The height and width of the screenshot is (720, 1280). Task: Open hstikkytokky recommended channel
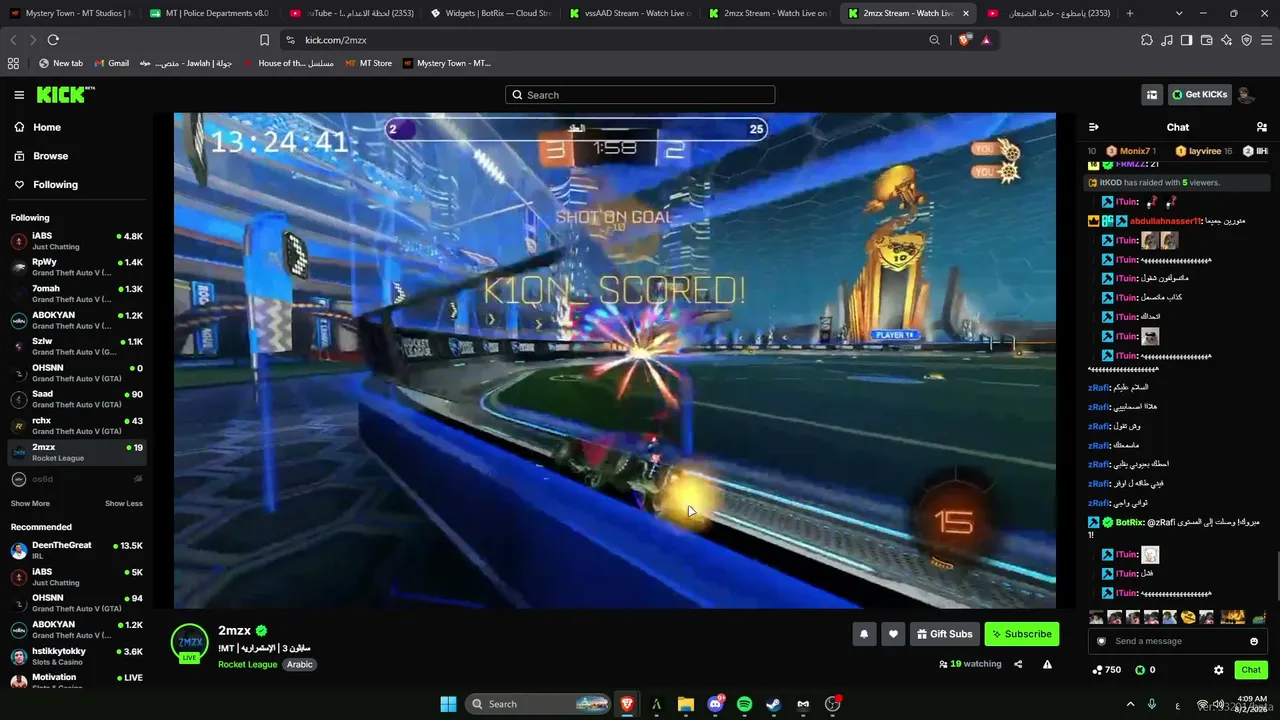pyautogui.click(x=76, y=656)
